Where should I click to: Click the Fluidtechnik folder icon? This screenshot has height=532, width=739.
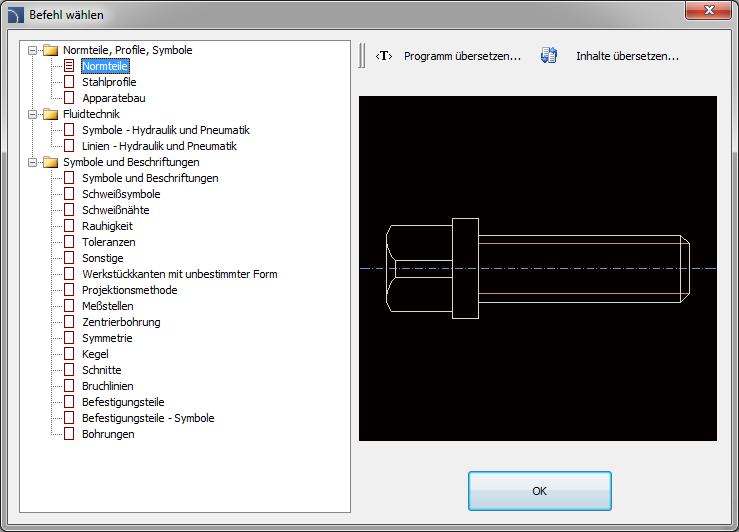point(50,114)
